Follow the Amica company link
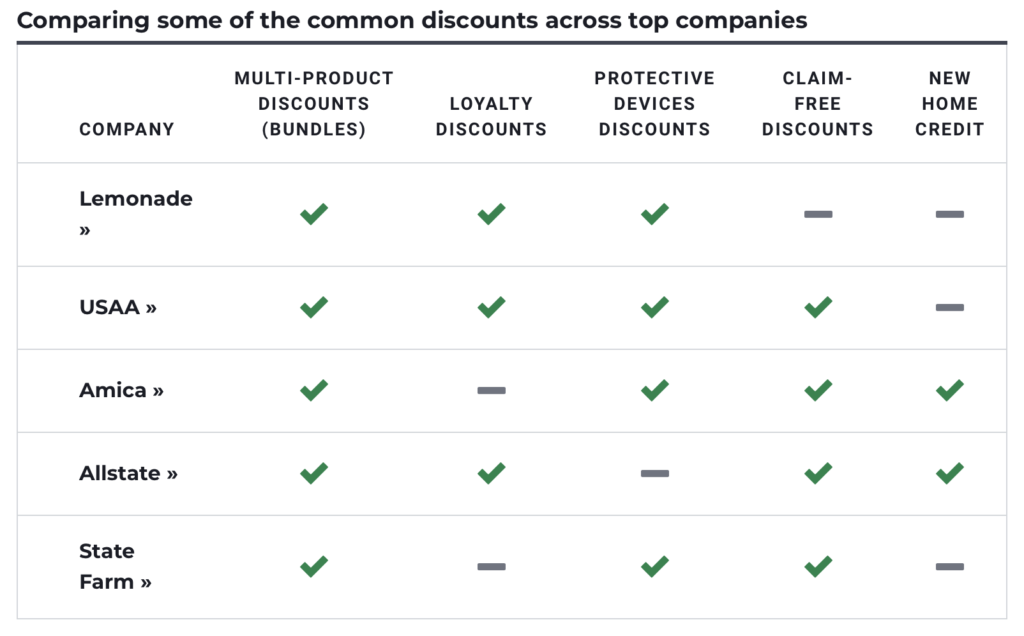Image resolution: width=1024 pixels, height=636 pixels. click(x=121, y=390)
